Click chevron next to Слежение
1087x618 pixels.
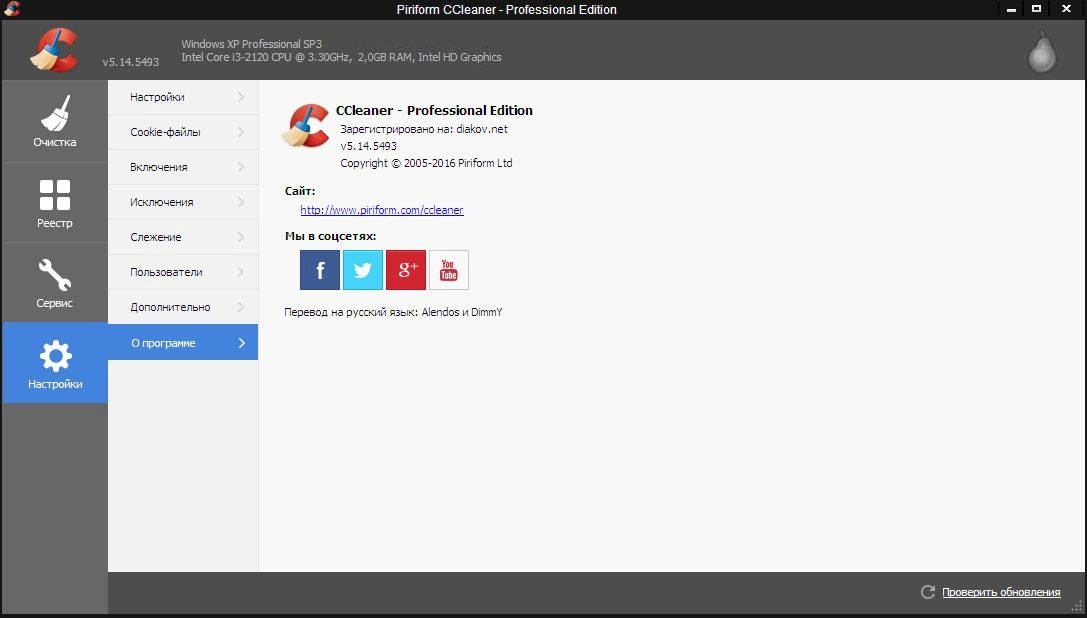(241, 237)
